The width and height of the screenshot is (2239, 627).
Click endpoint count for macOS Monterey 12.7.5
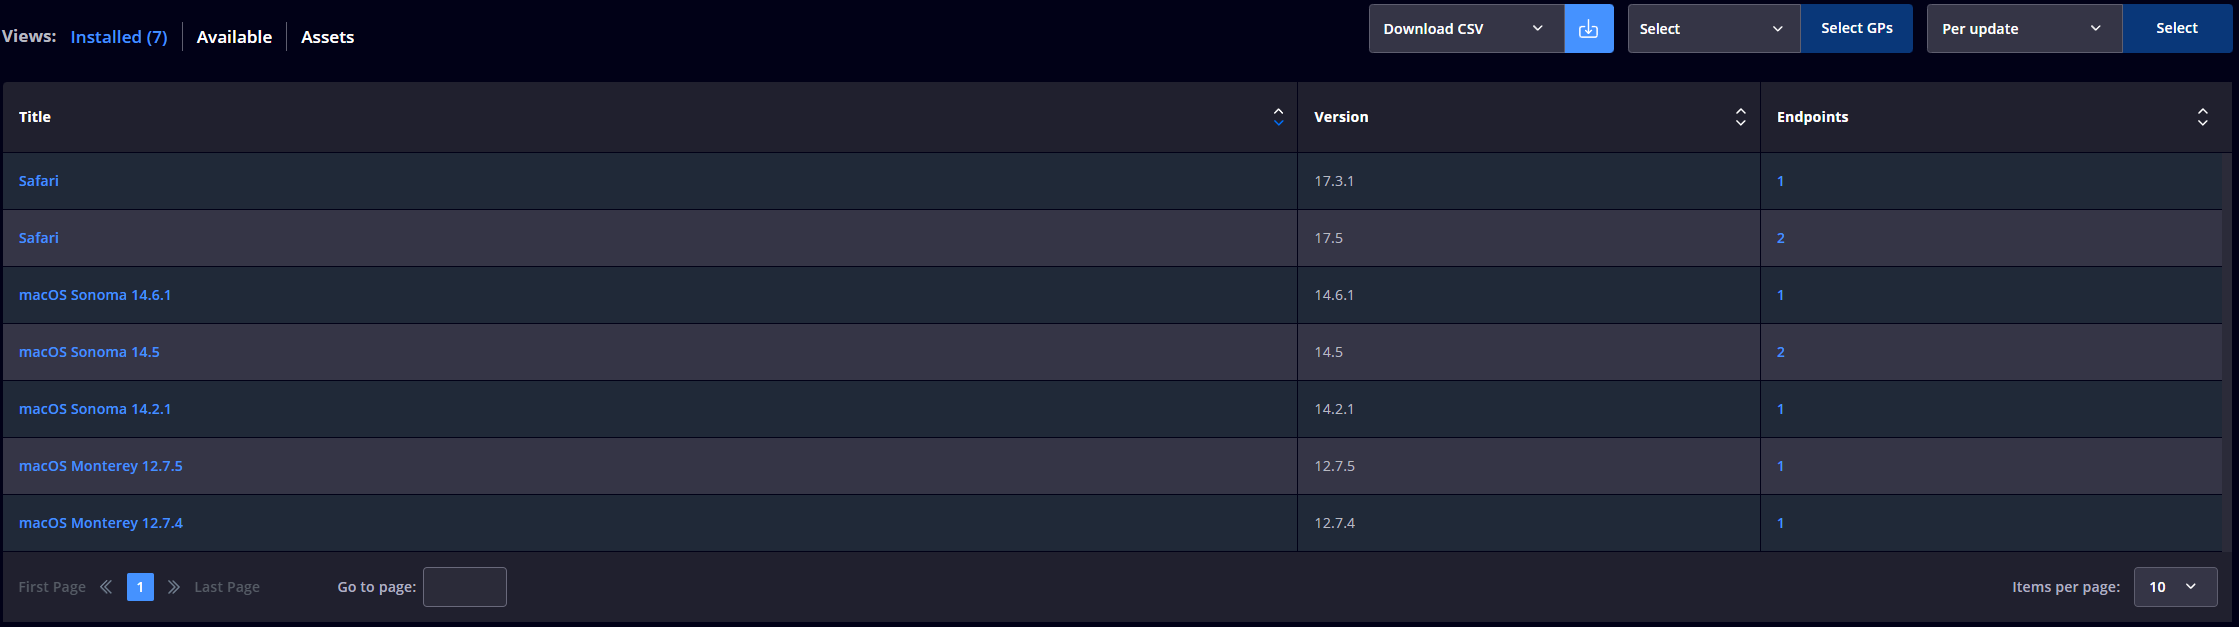pos(1781,466)
